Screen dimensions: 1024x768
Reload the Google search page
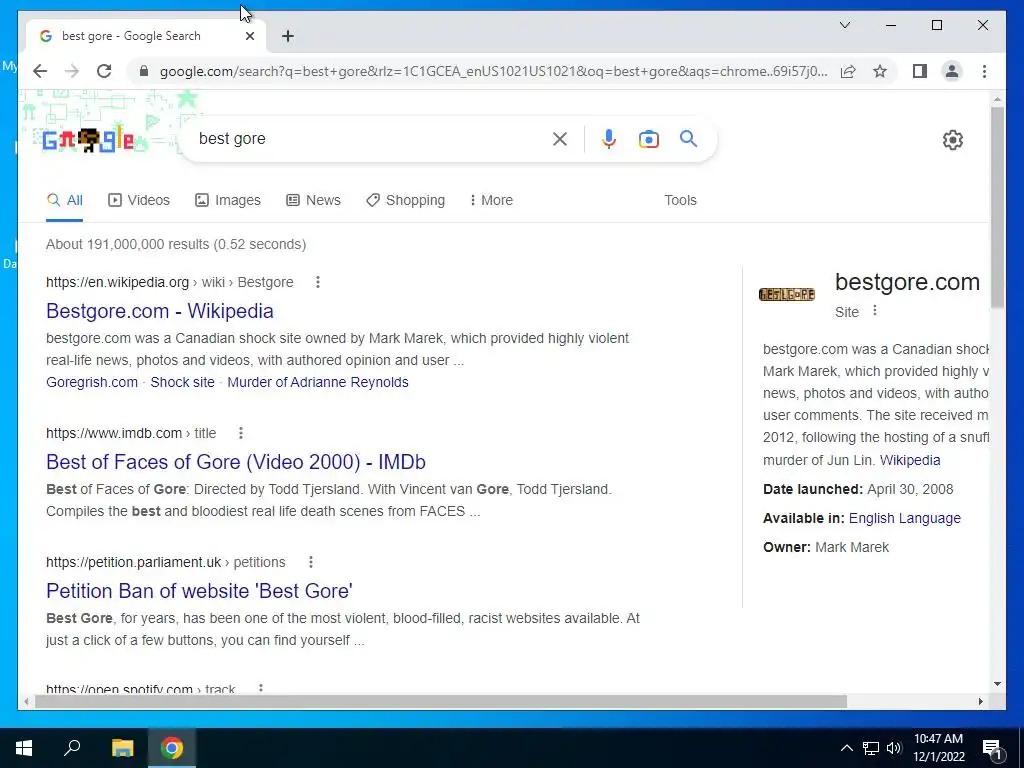click(x=104, y=71)
